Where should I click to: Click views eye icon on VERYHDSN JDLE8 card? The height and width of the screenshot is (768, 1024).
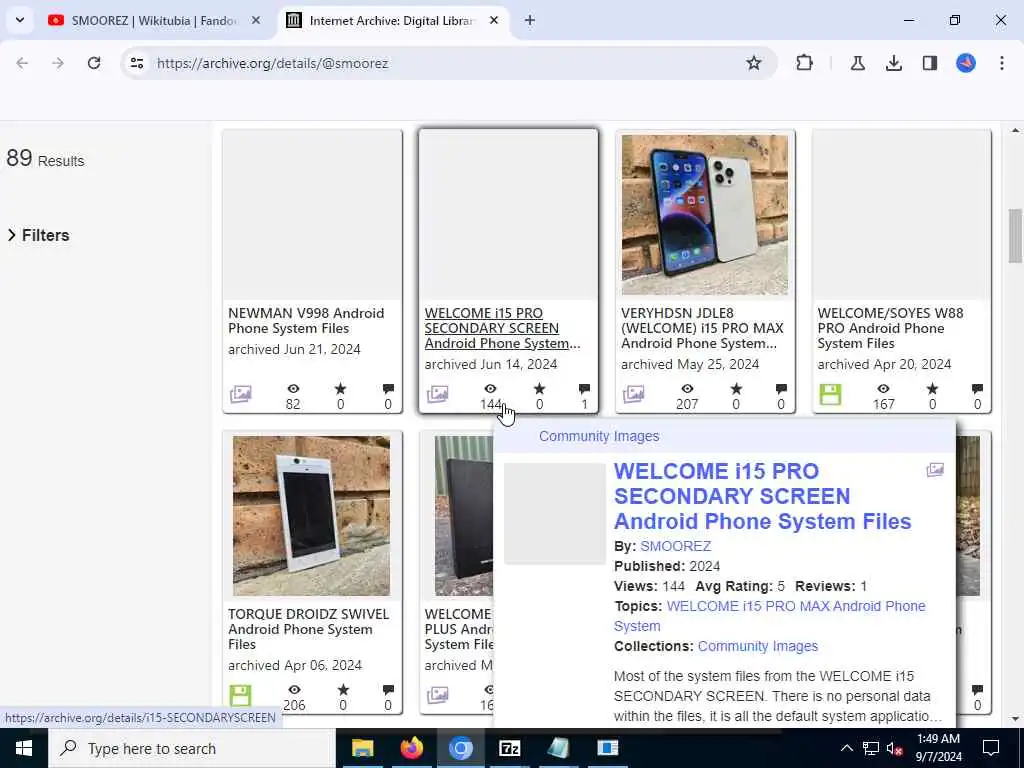[x=687, y=389]
